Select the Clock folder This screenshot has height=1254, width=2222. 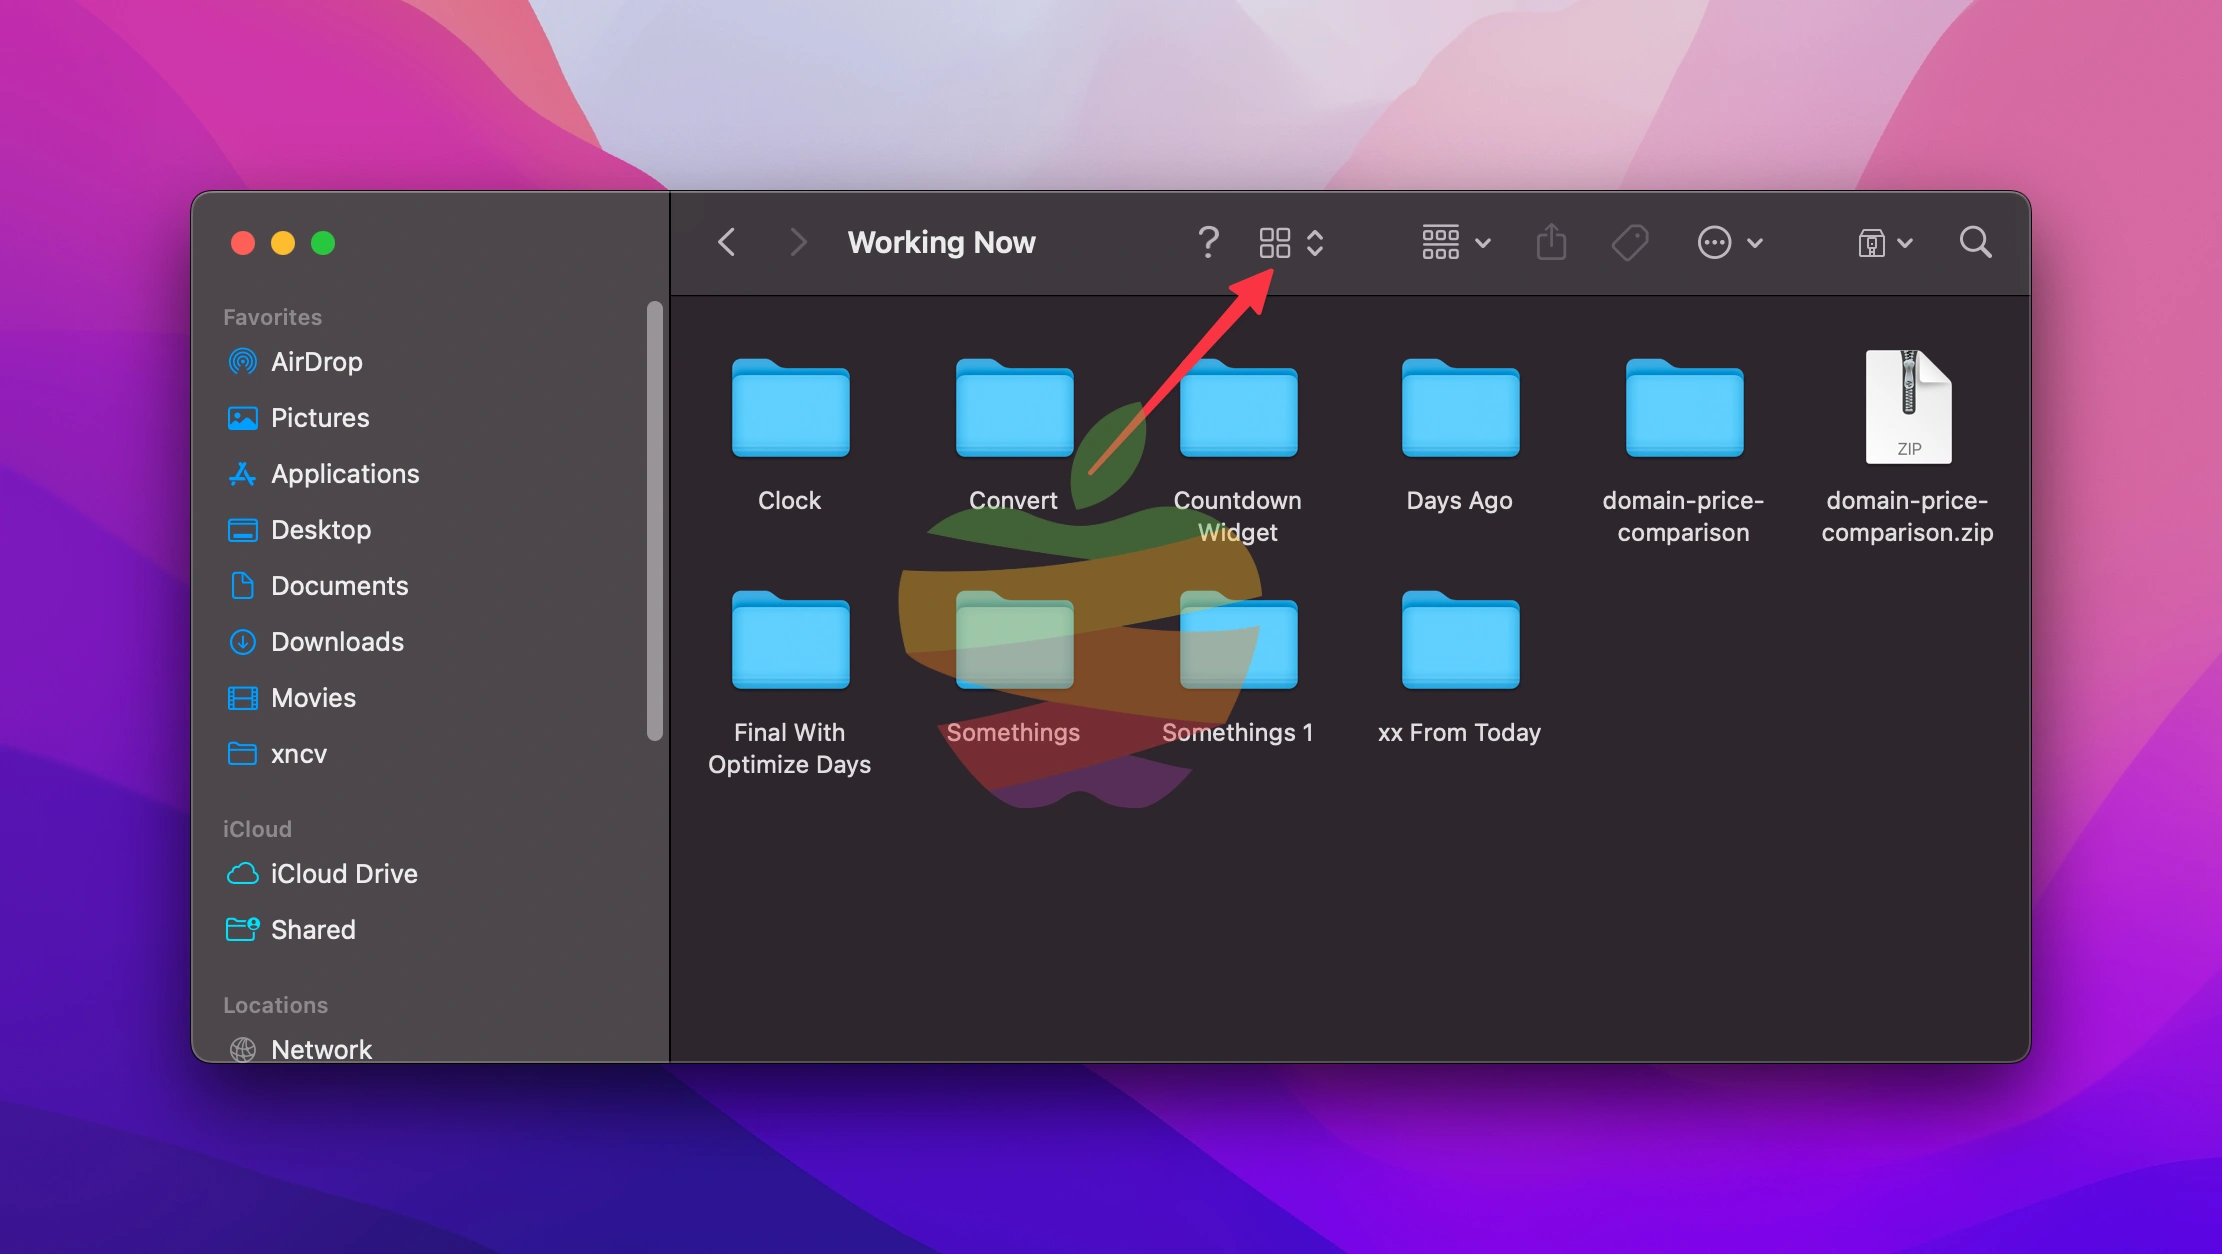click(x=790, y=407)
